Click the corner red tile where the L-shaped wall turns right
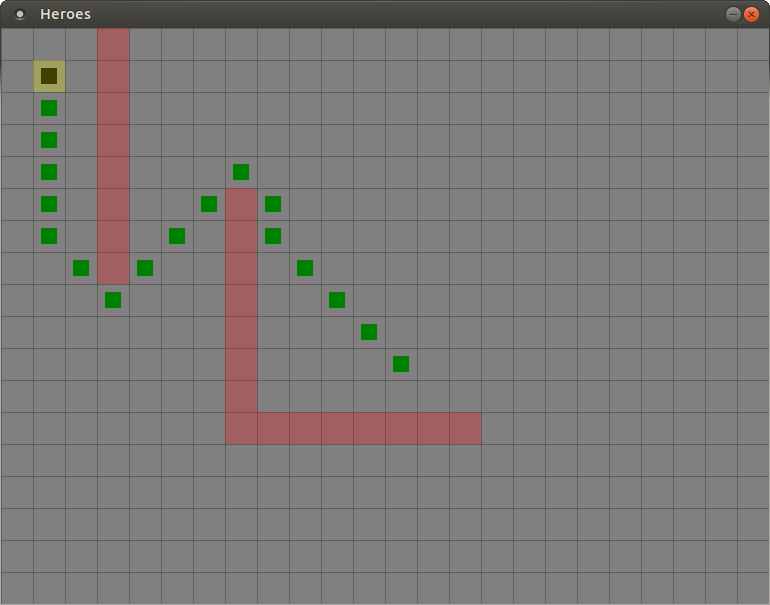 (241, 428)
